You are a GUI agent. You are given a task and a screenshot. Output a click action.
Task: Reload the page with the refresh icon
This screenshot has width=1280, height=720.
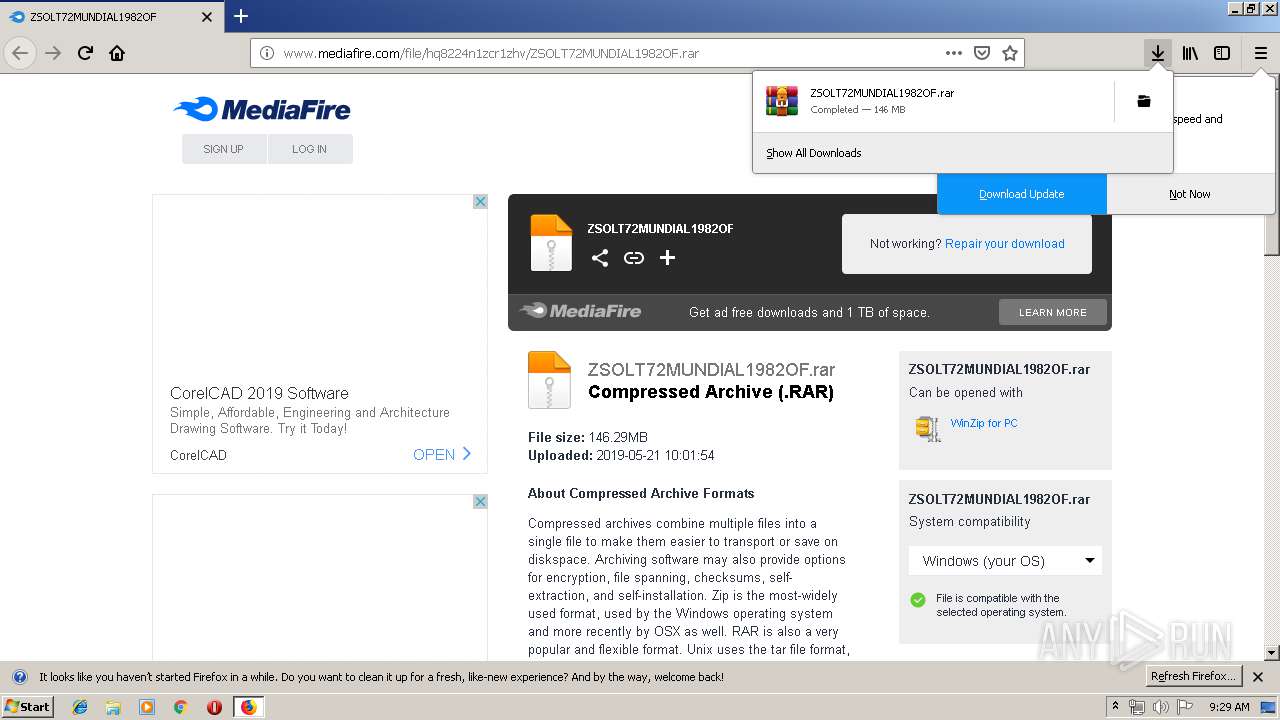[x=85, y=53]
